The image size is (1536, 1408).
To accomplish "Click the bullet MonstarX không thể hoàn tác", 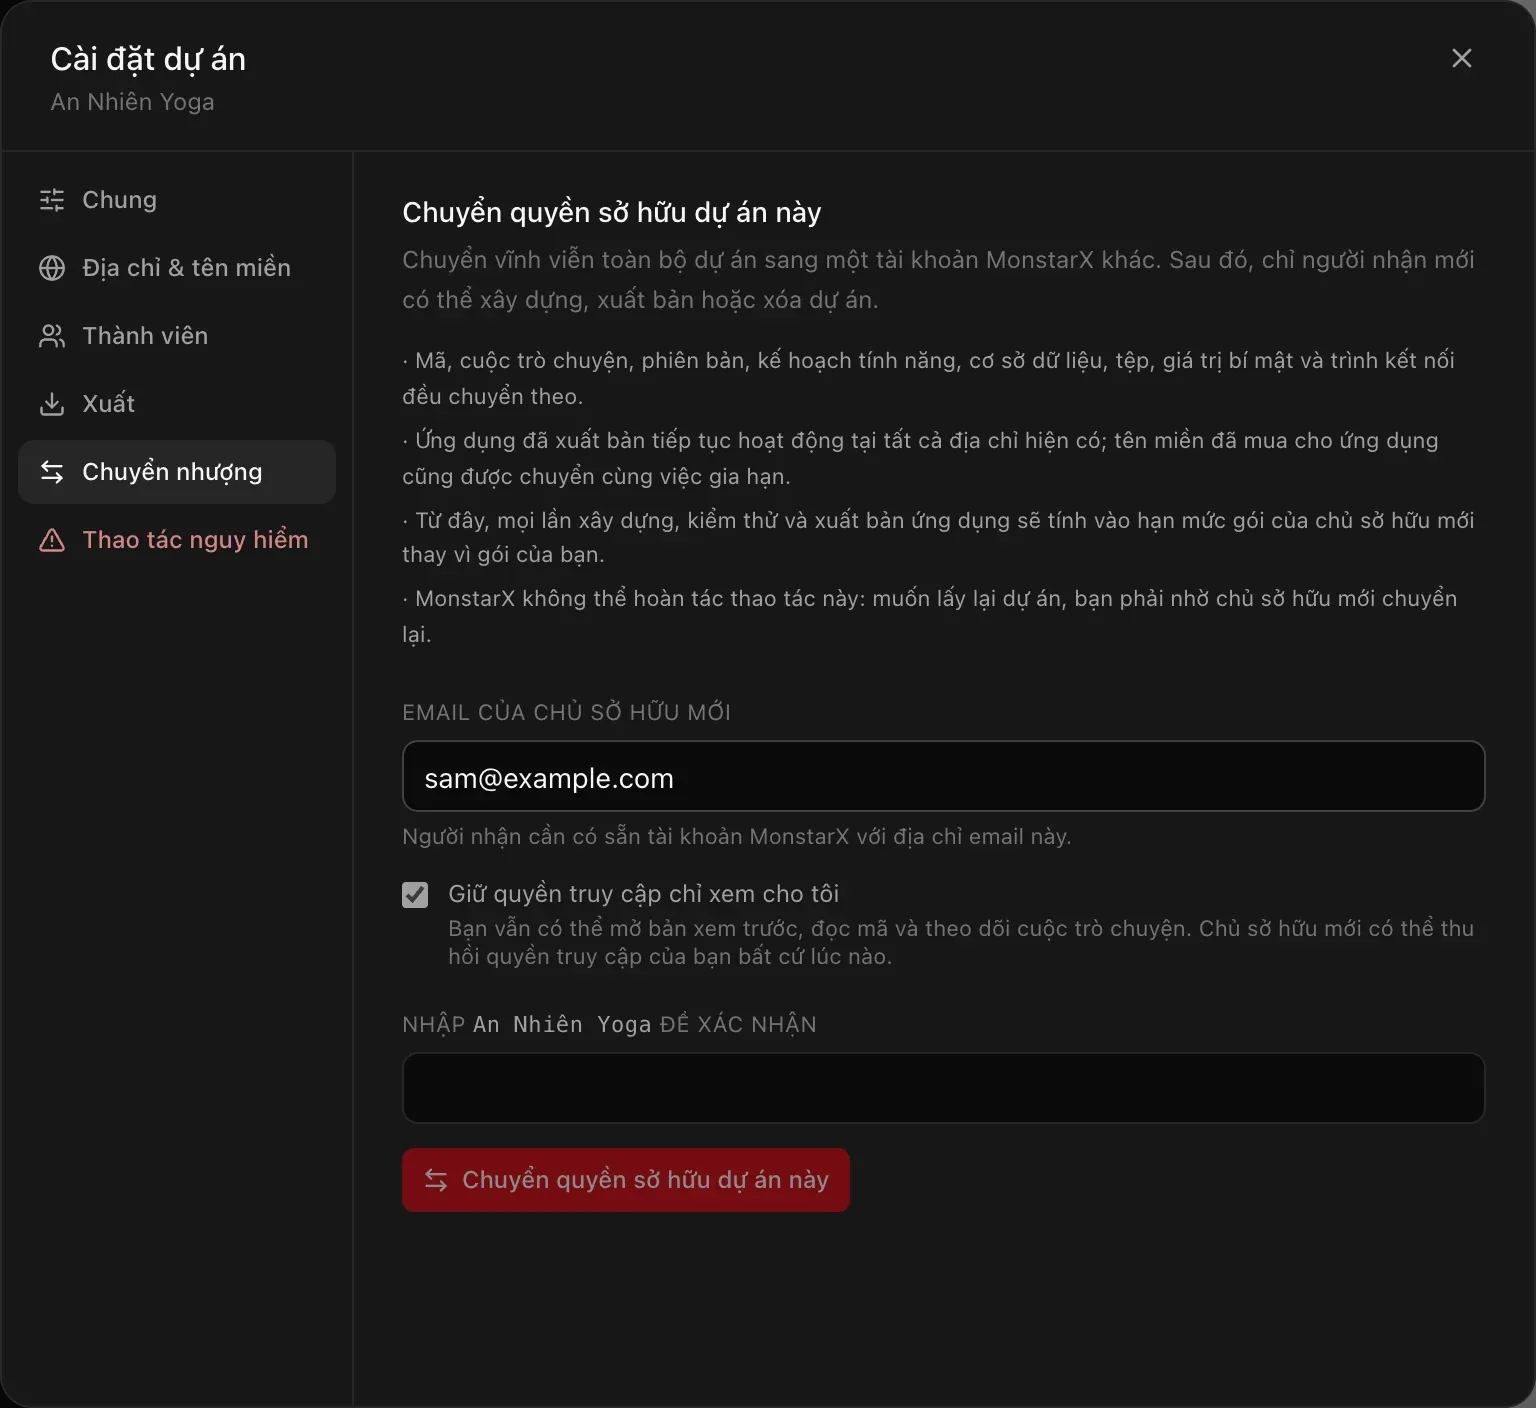I will pos(930,616).
